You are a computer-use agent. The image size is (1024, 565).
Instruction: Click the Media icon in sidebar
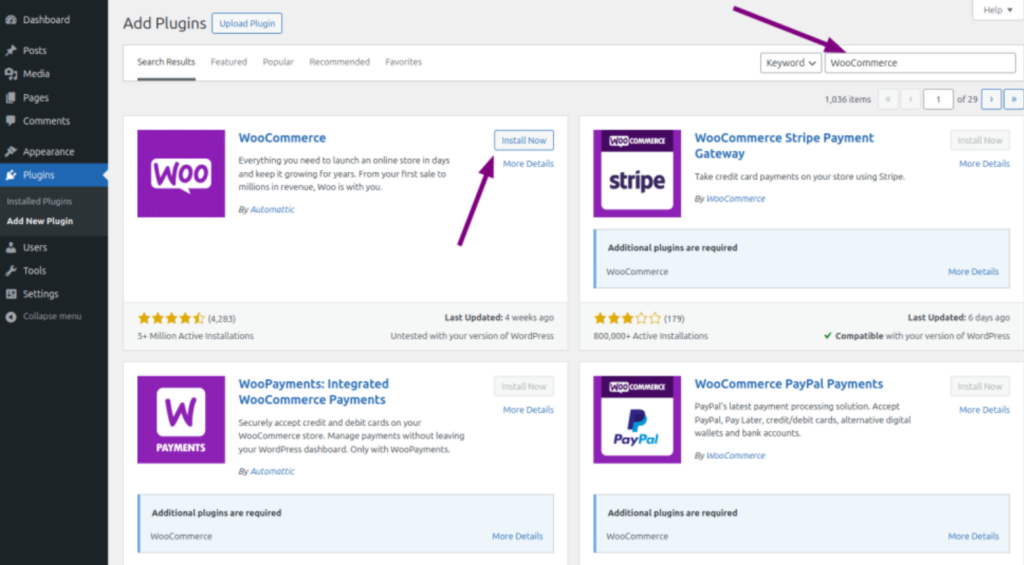(x=11, y=74)
